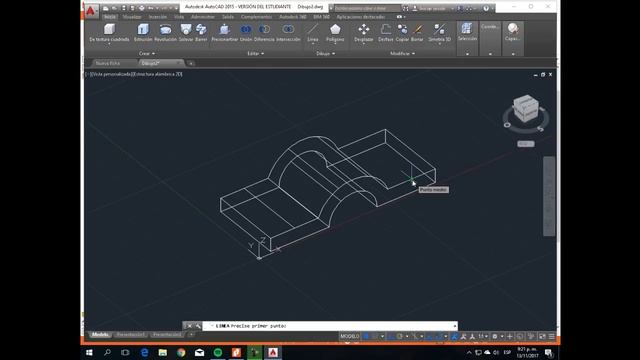Click the ViewCube in the viewport
This screenshot has height=360, width=640.
pos(526,108)
